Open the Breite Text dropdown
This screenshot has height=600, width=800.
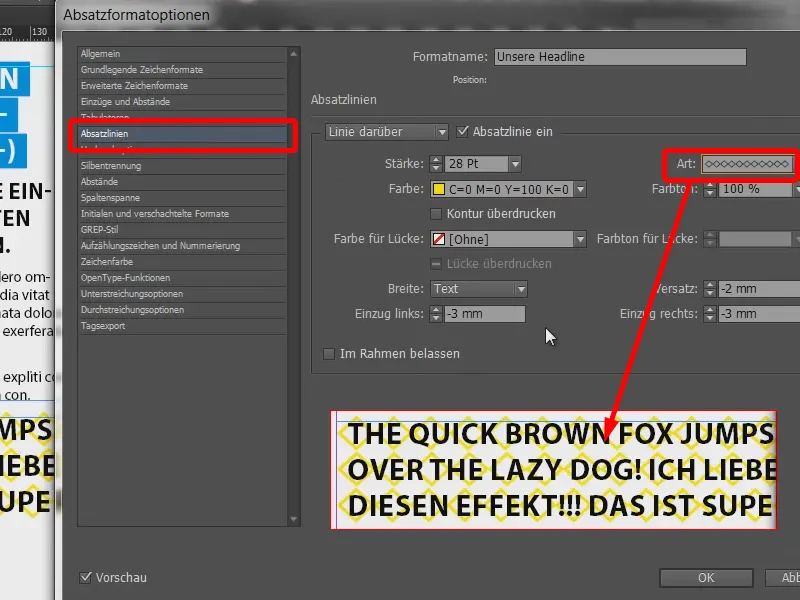pyautogui.click(x=479, y=289)
